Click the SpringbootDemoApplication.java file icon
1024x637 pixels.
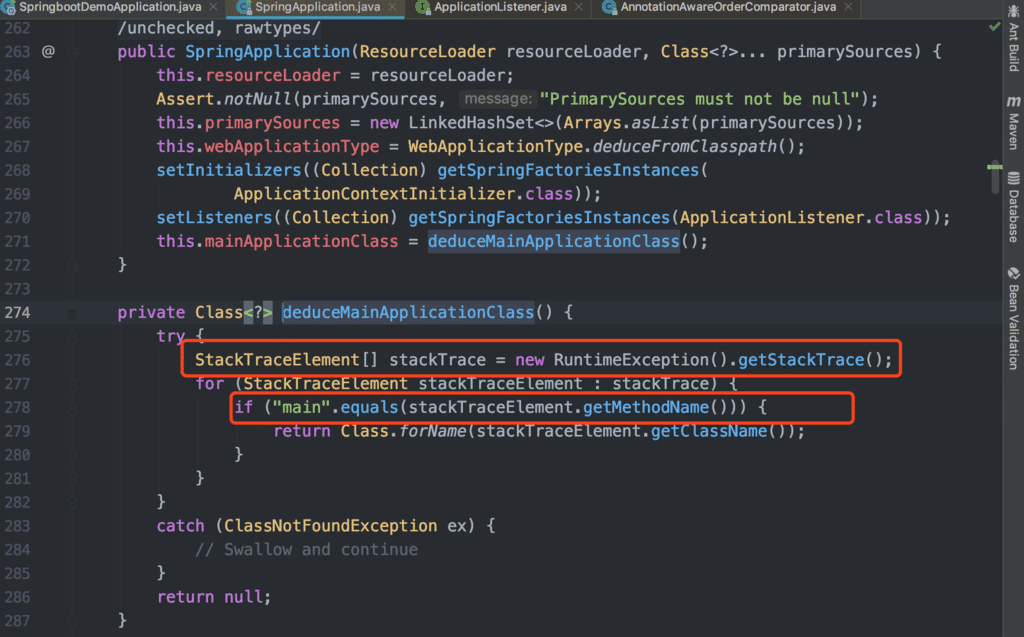pyautogui.click(x=8, y=7)
